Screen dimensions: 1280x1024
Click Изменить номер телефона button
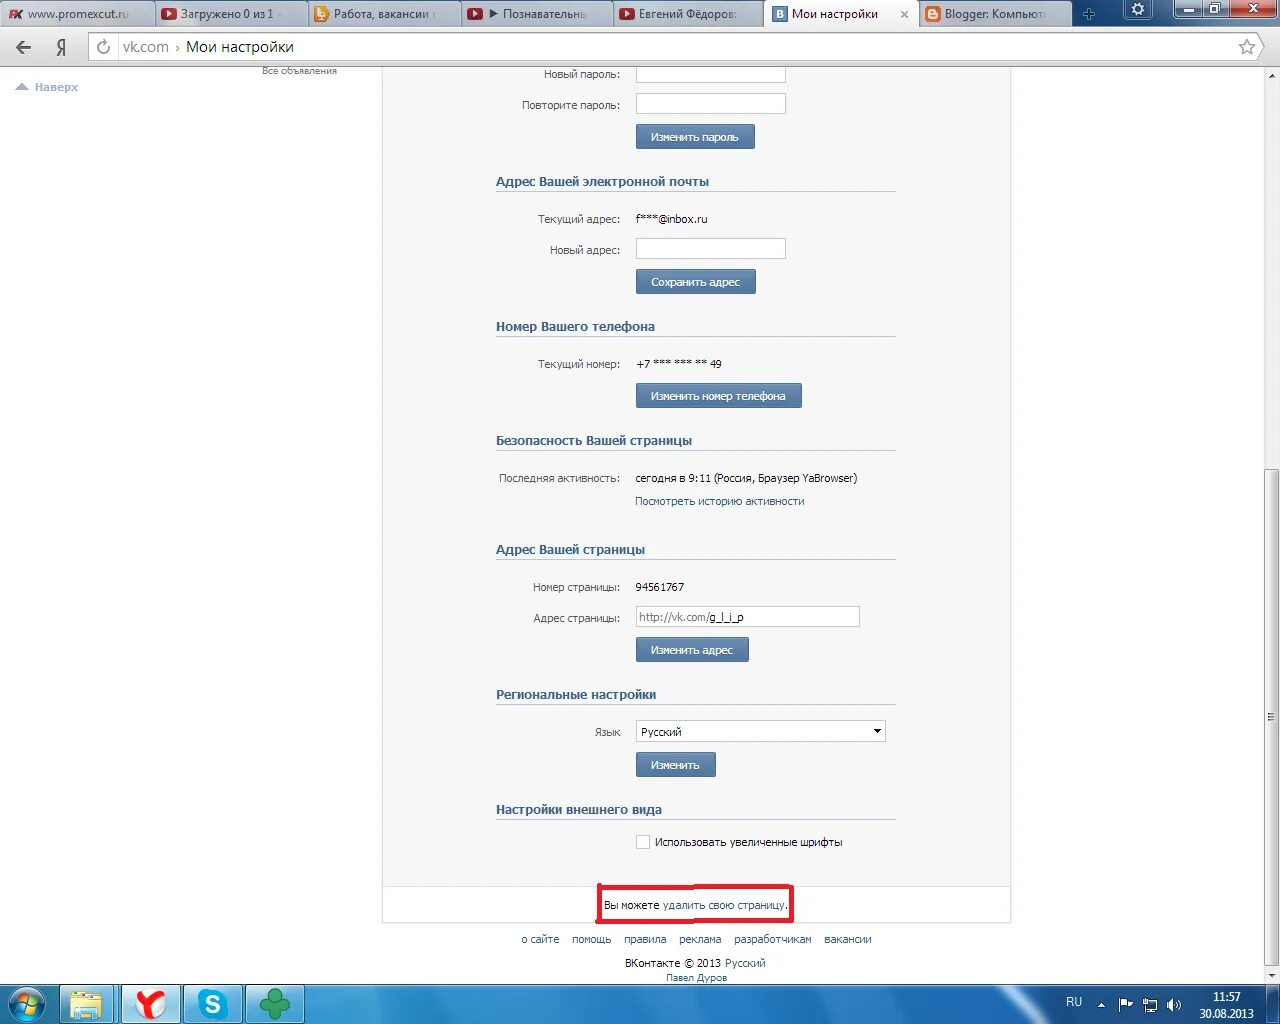tap(718, 396)
